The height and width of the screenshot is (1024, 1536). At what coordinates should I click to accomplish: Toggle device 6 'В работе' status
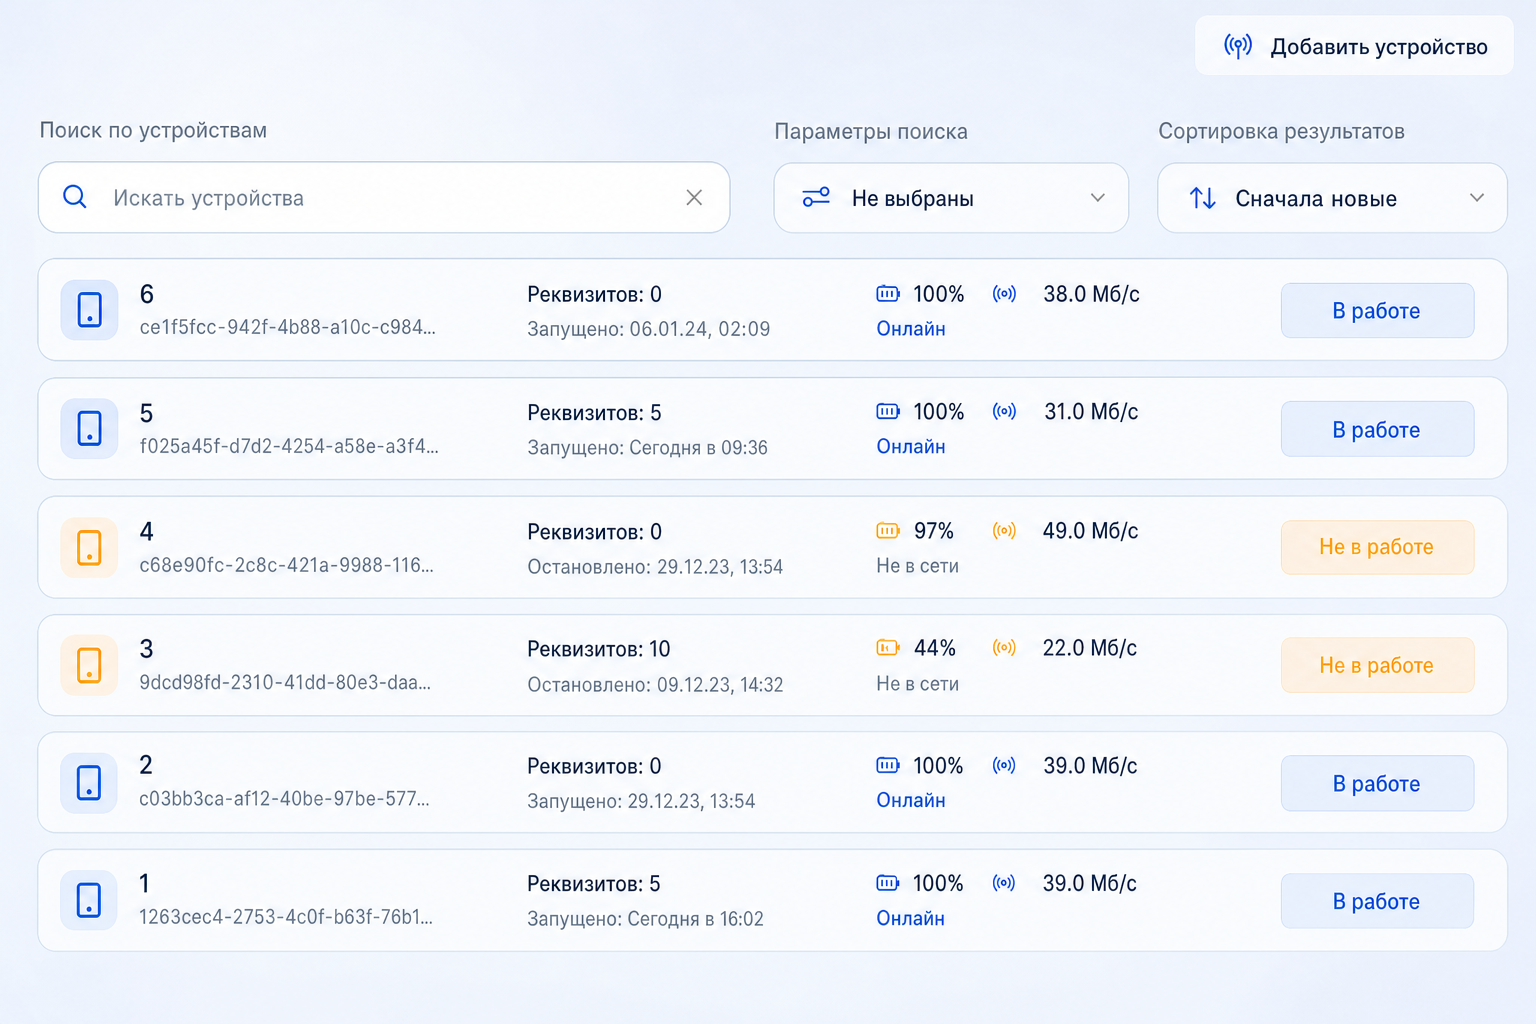point(1377,311)
